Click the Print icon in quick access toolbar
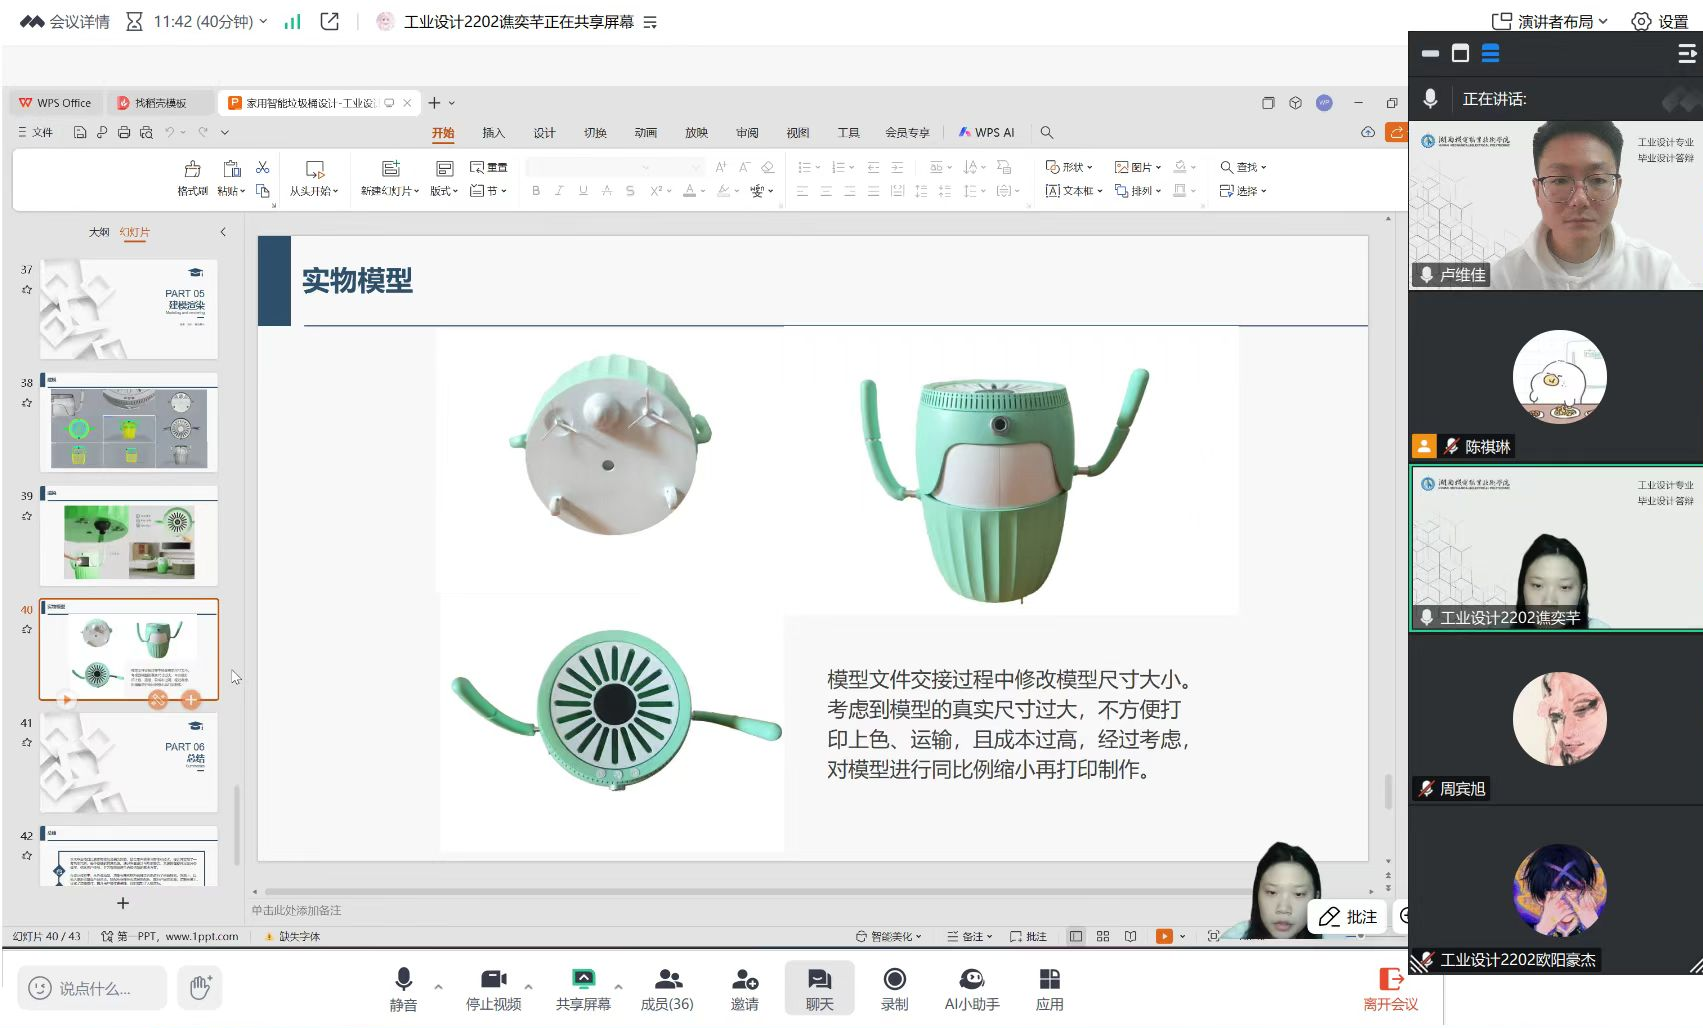This screenshot has height=1029, width=1705. (124, 132)
